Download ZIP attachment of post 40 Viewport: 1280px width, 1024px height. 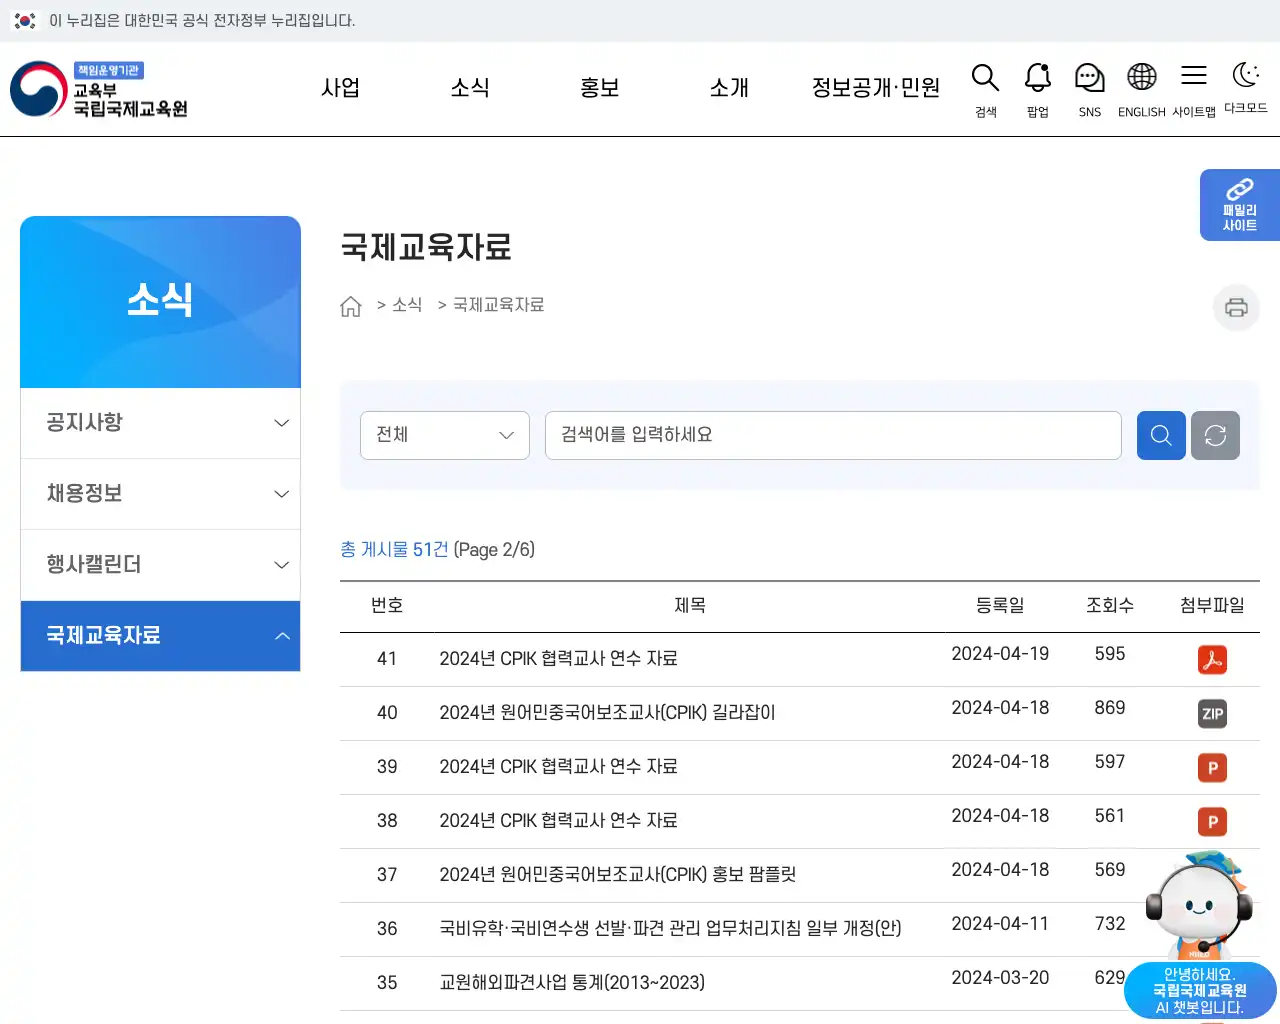[x=1212, y=714]
